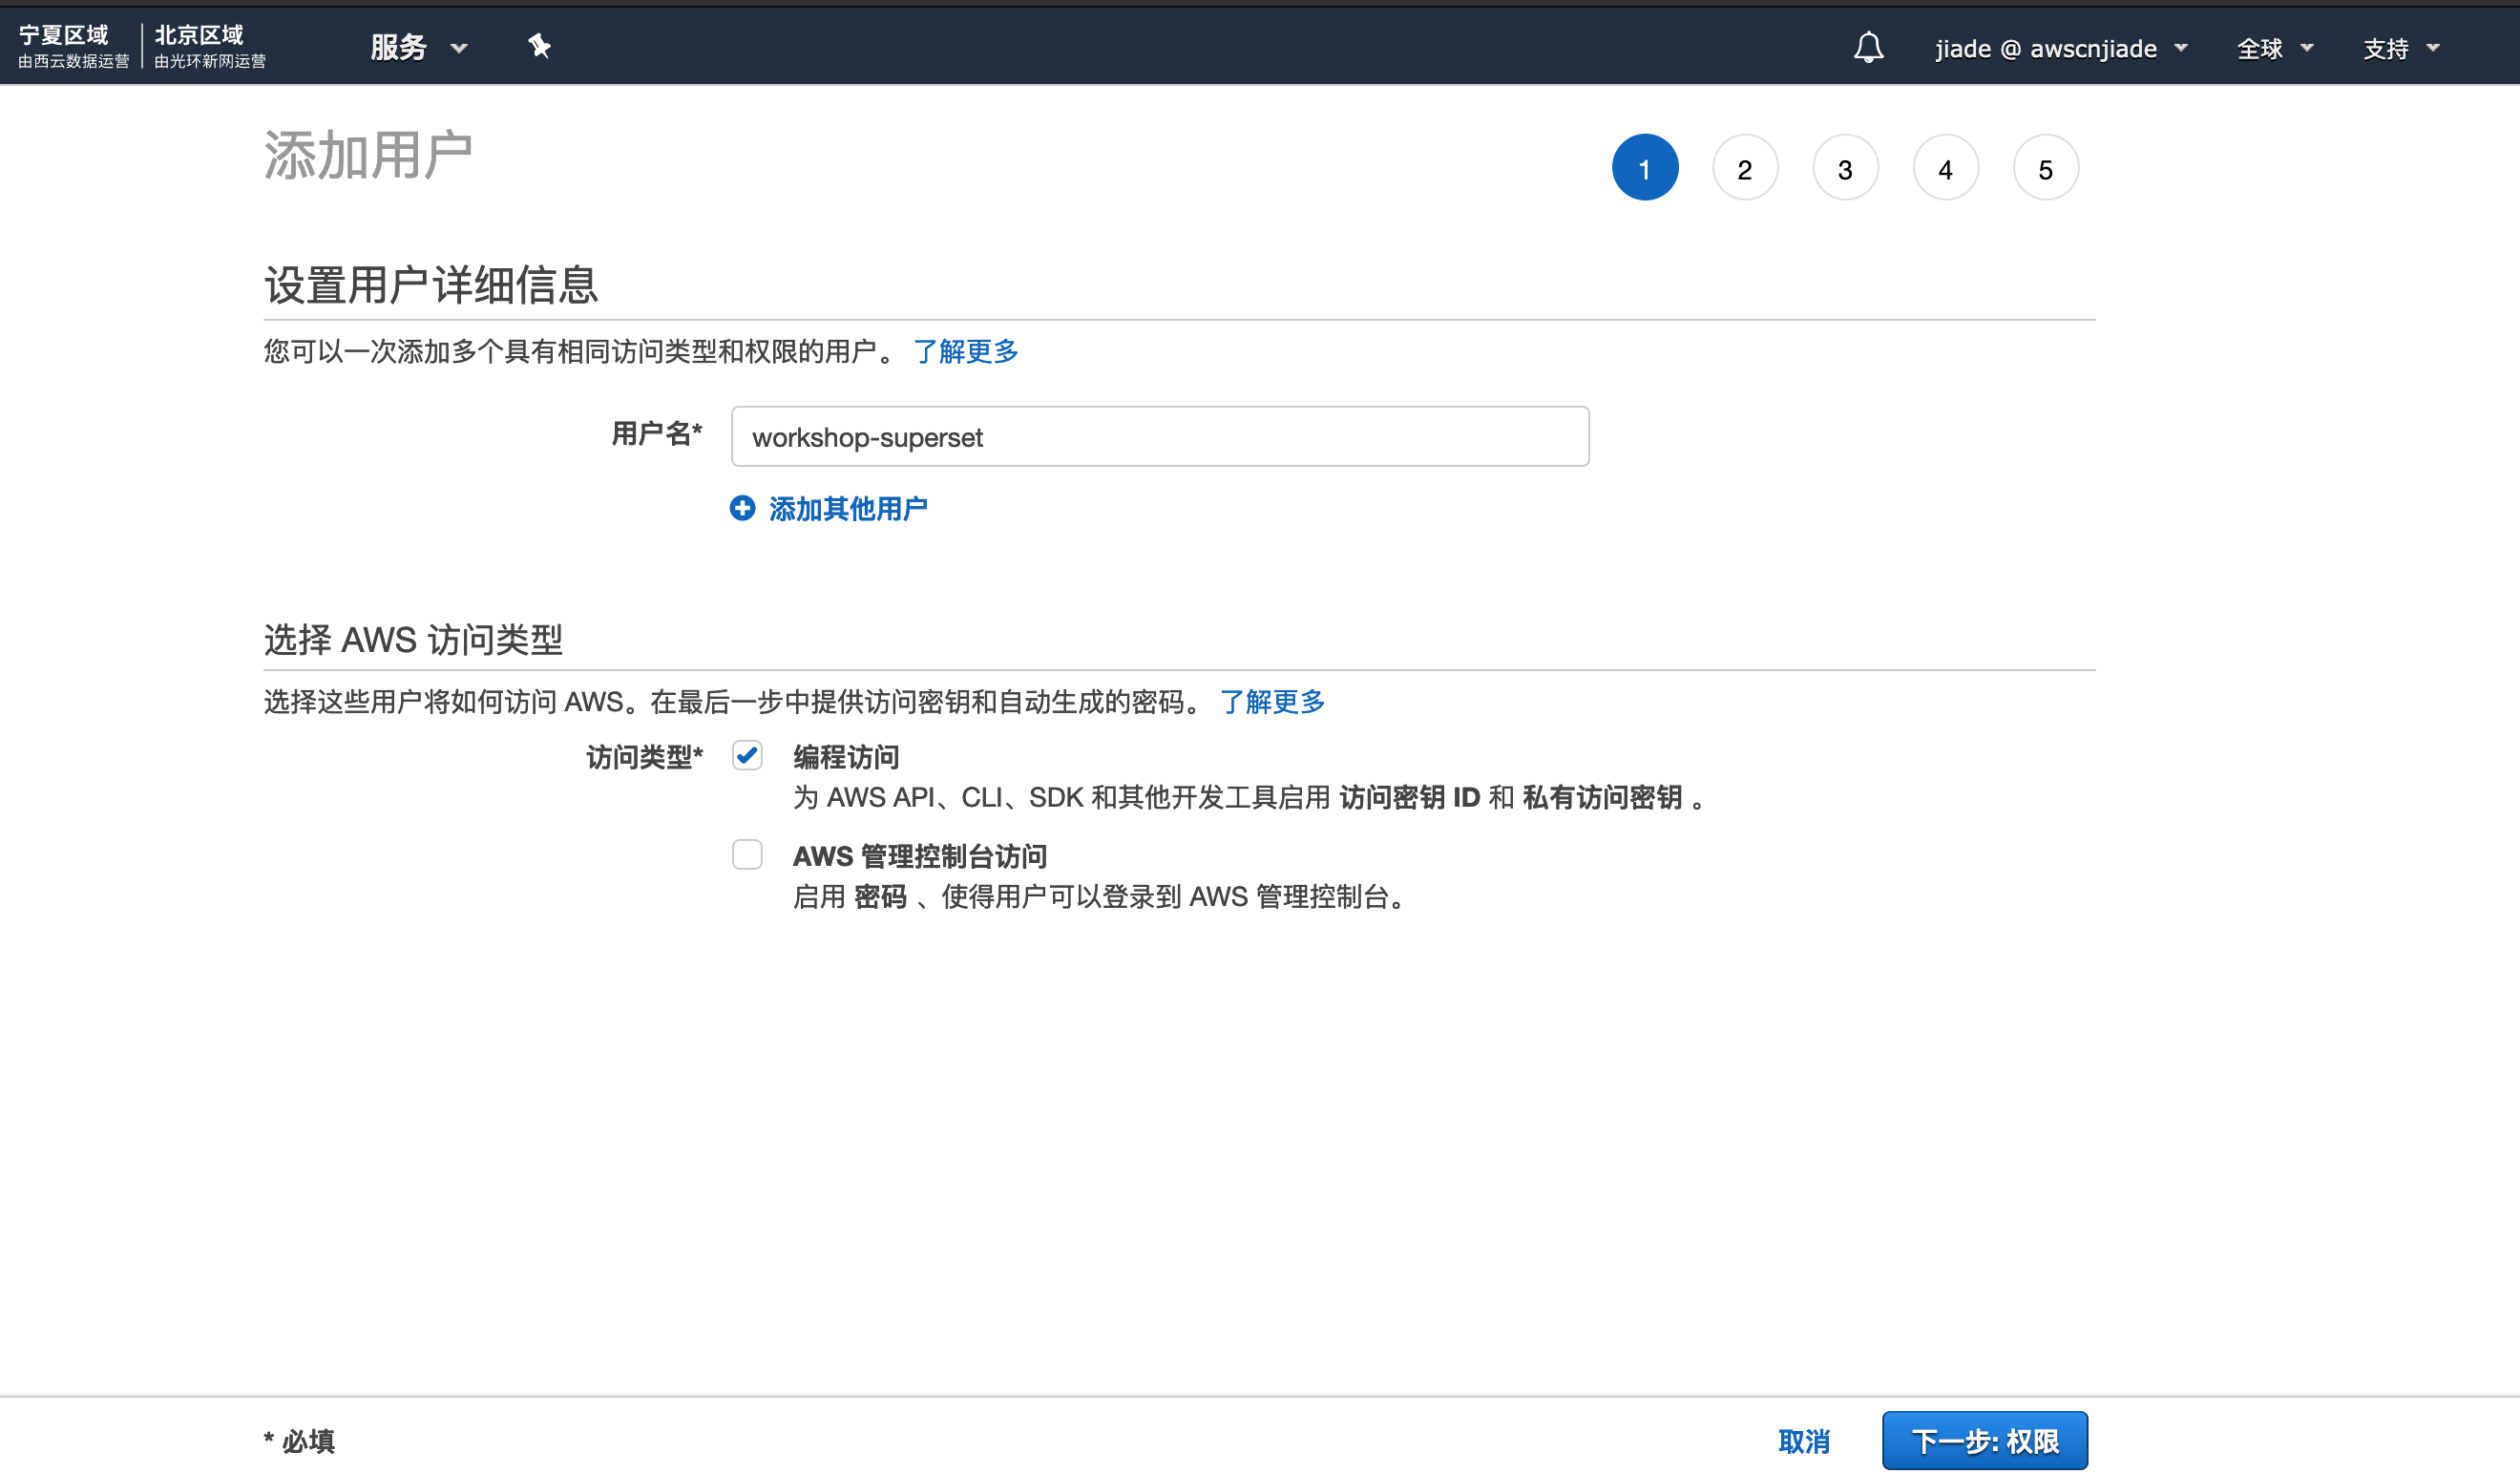Click the 取消 cancel link
2520x1474 pixels.
click(1803, 1441)
